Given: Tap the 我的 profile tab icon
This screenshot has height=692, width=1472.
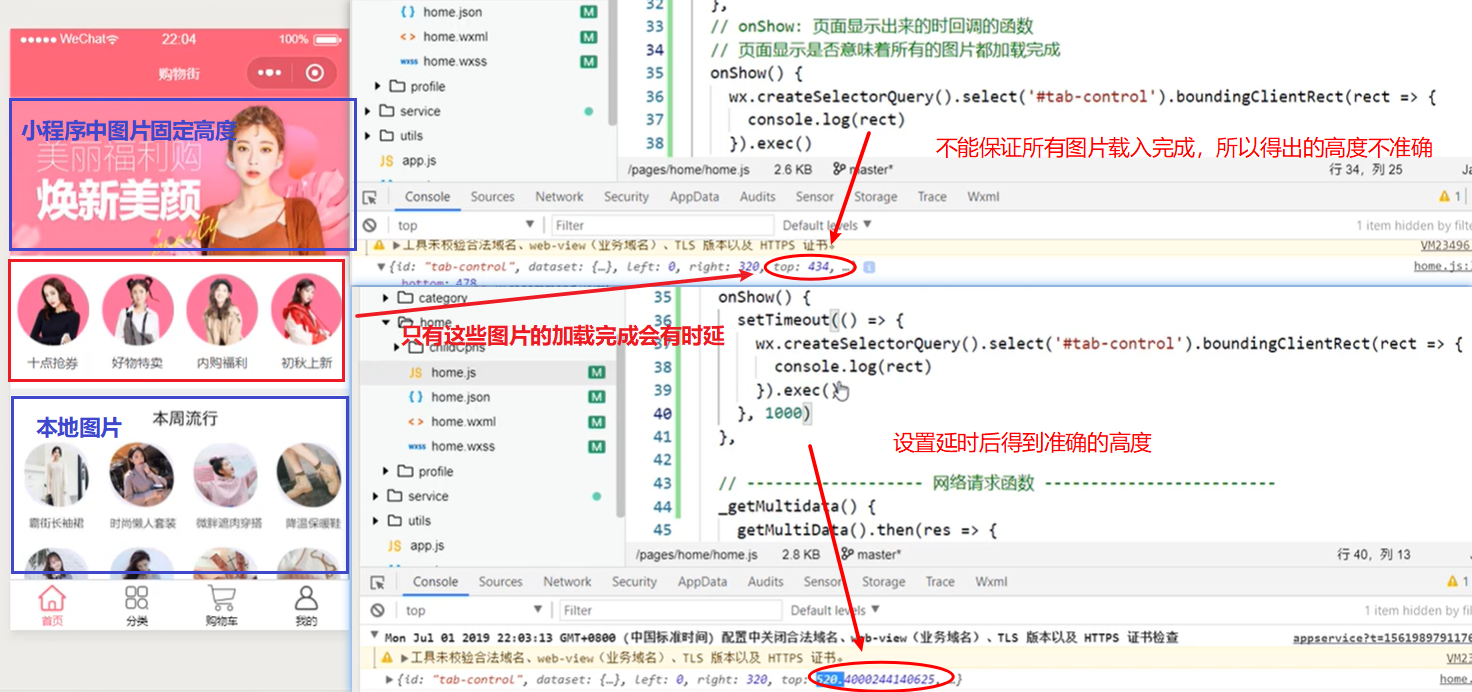Looking at the screenshot, I should coord(306,599).
